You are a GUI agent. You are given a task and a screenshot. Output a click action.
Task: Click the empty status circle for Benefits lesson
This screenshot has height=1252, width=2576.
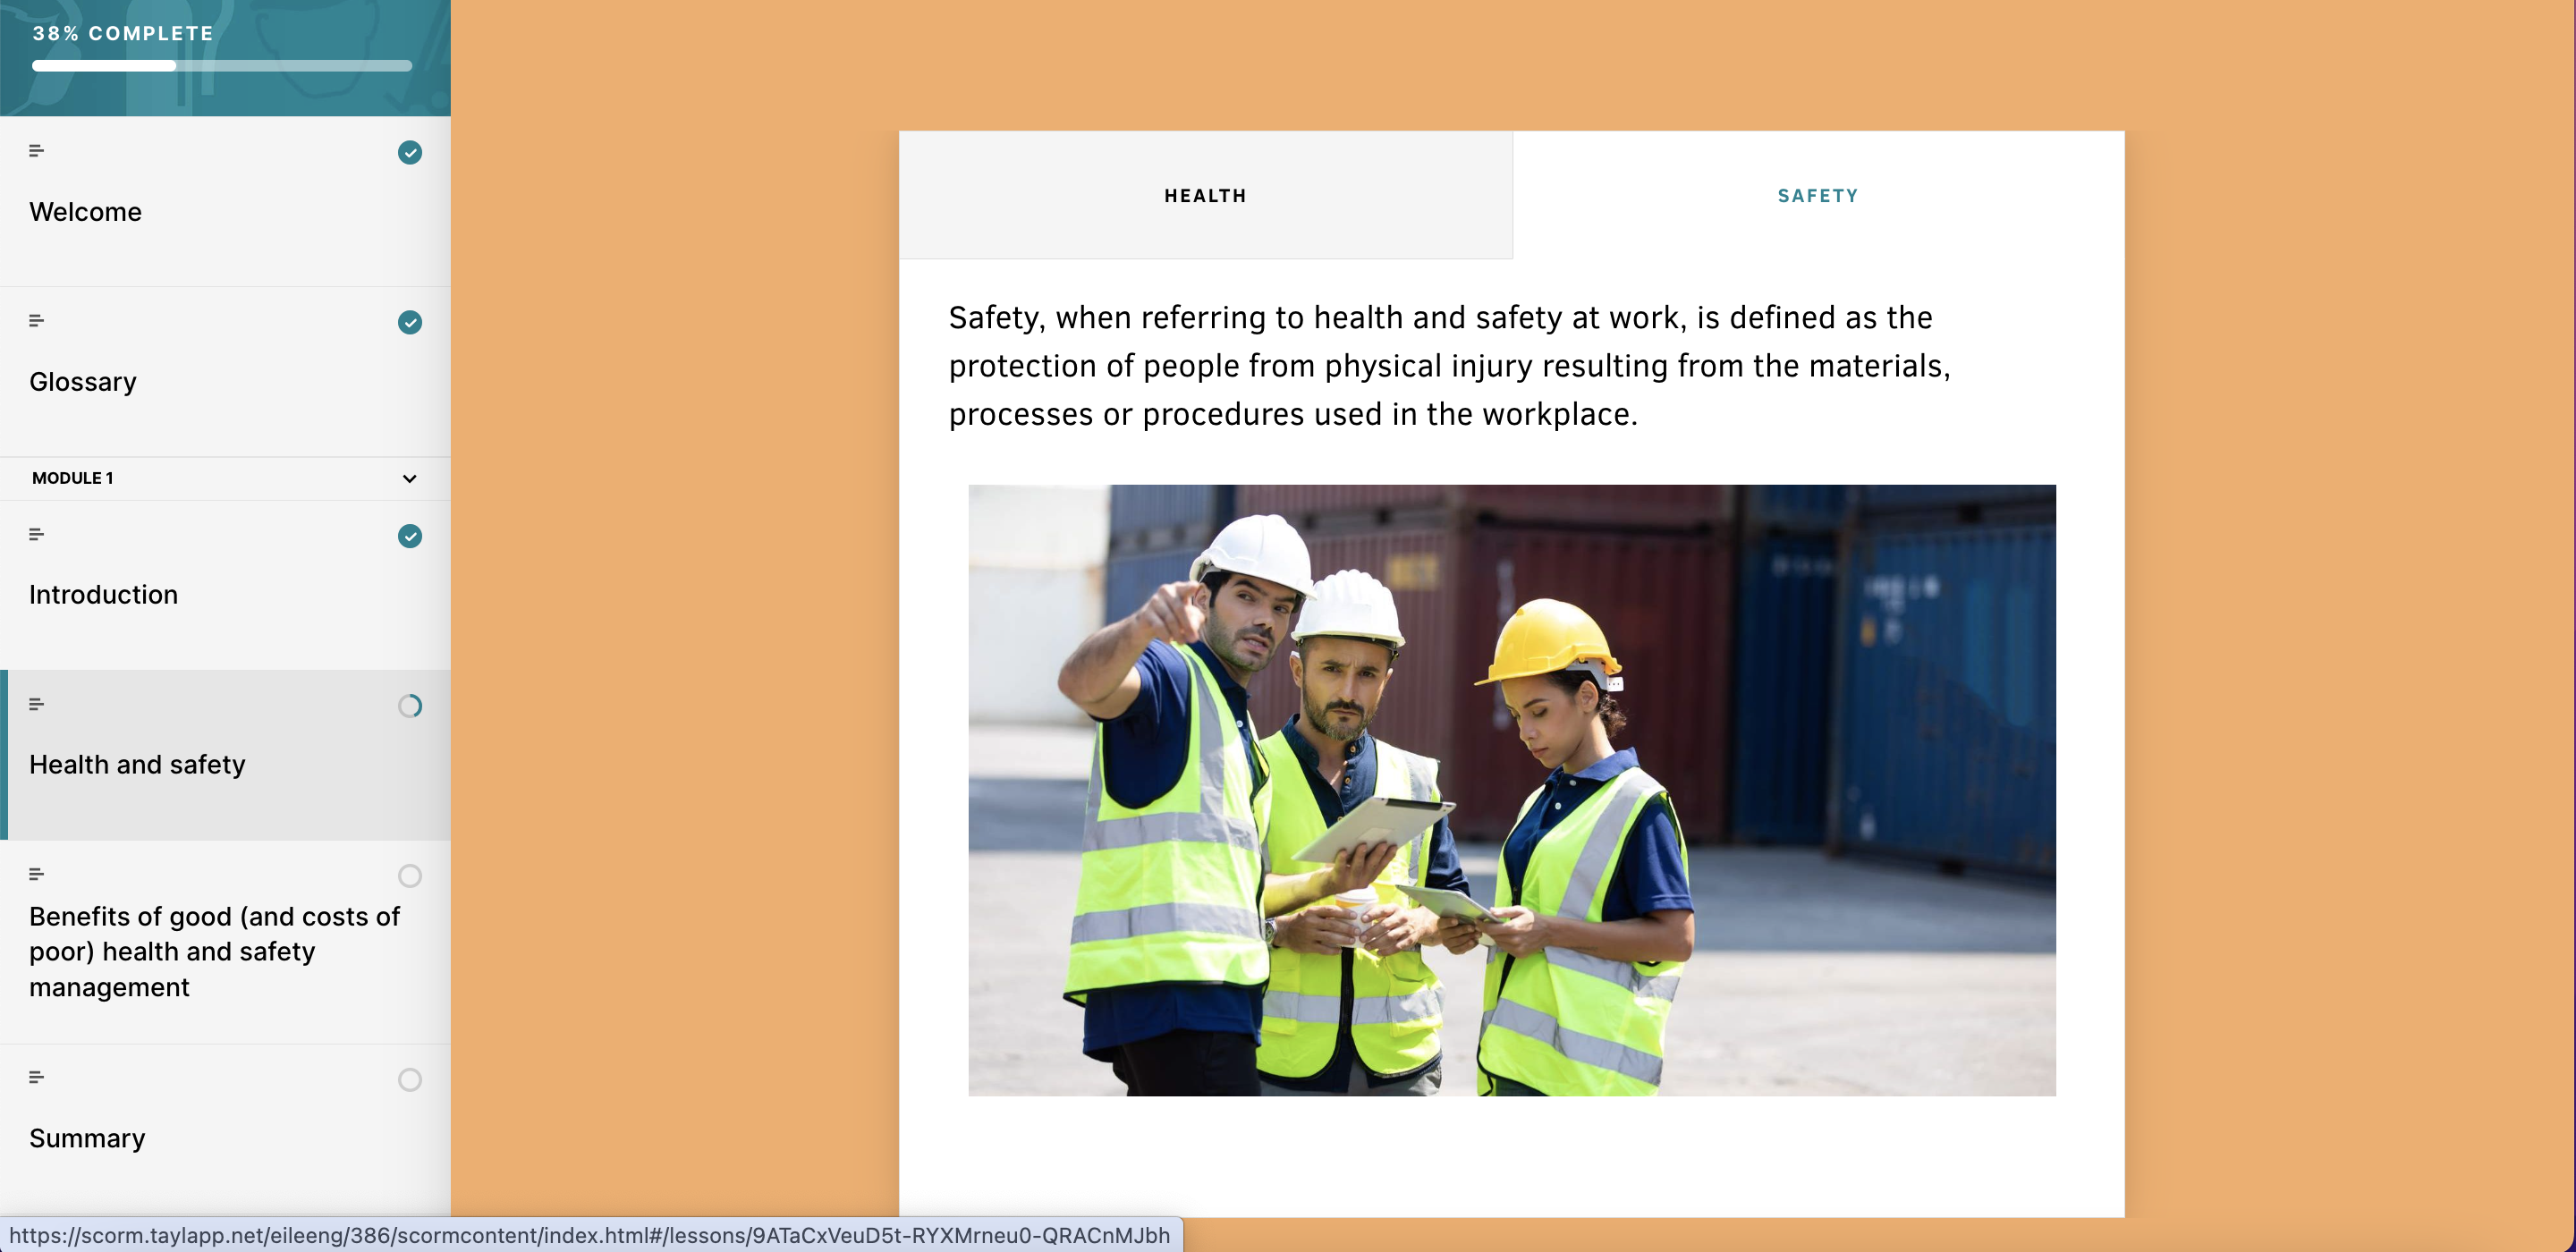click(409, 876)
